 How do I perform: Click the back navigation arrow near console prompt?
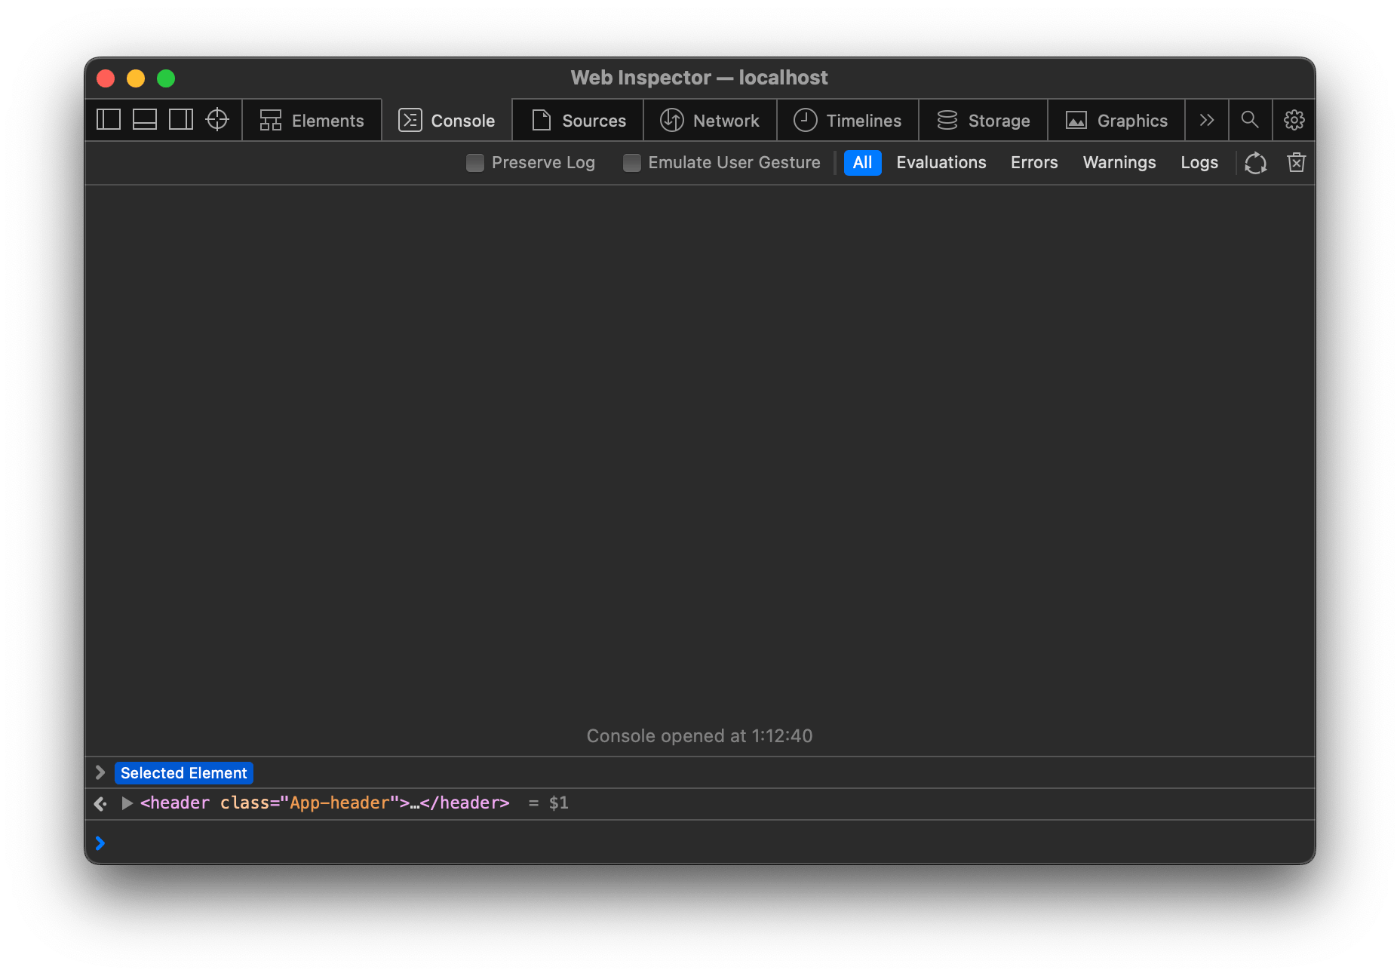(x=99, y=803)
